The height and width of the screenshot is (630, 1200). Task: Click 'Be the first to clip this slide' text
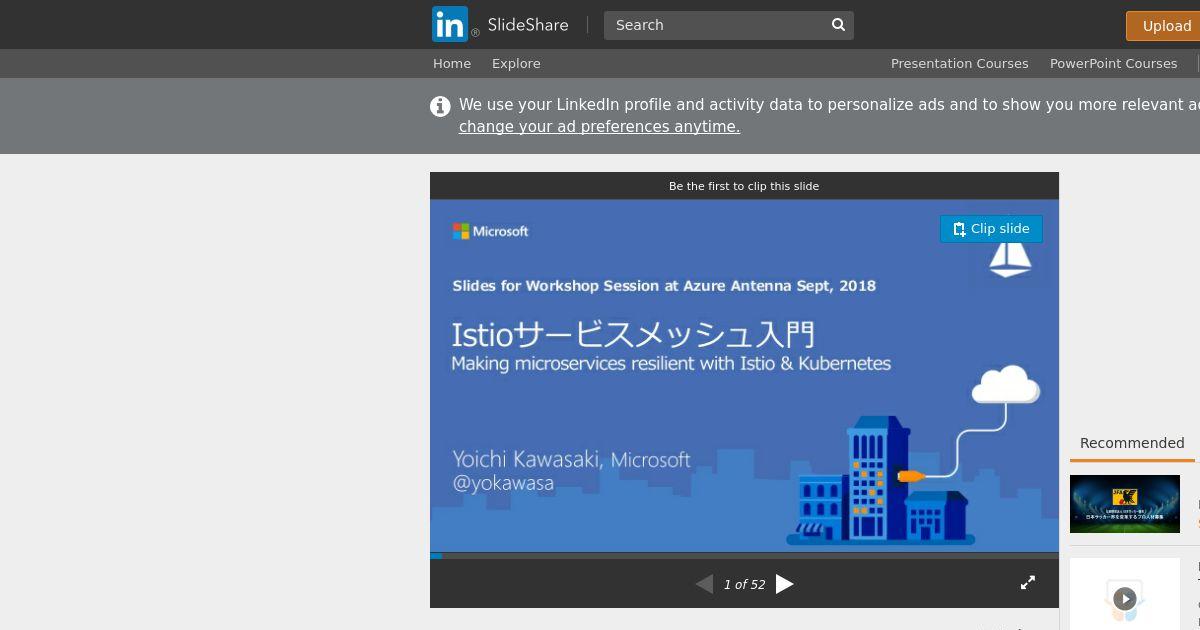point(744,186)
